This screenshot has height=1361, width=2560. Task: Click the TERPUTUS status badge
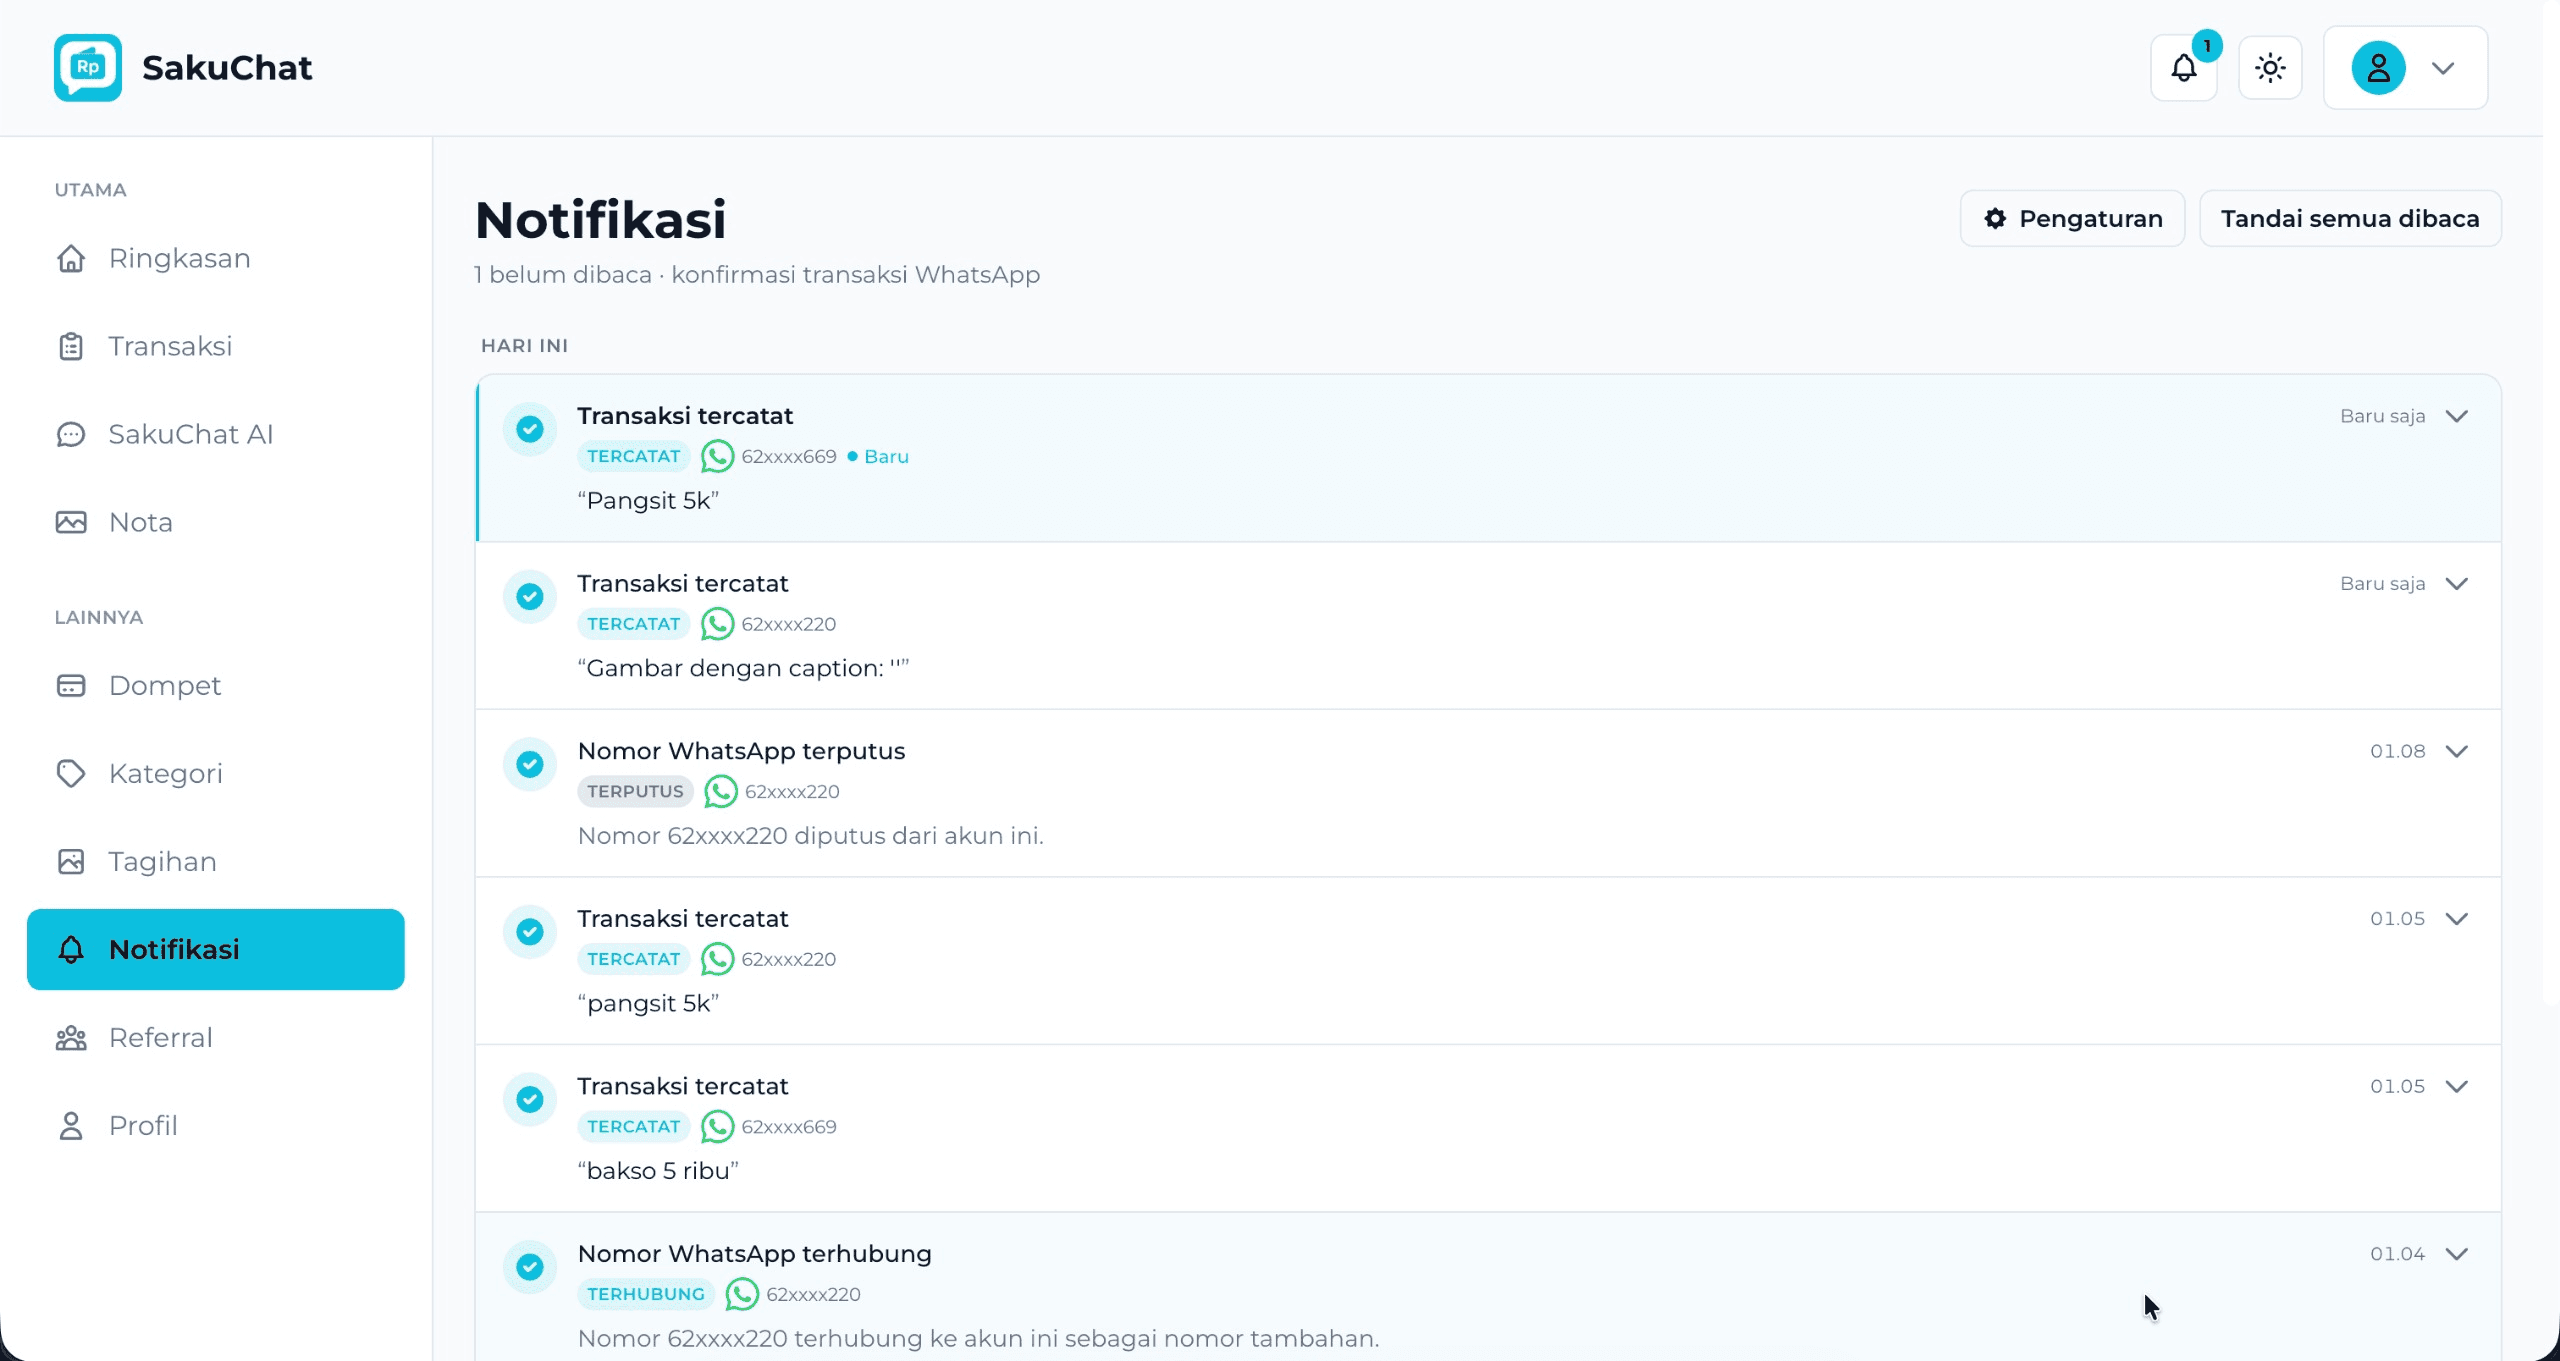(x=635, y=792)
